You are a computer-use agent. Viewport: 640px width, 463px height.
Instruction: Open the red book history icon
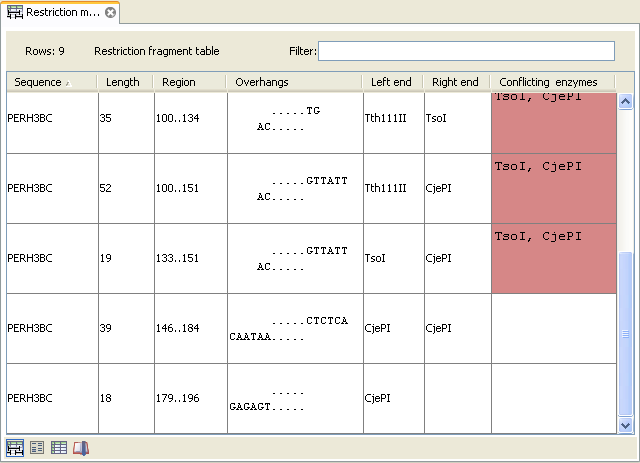click(81, 448)
